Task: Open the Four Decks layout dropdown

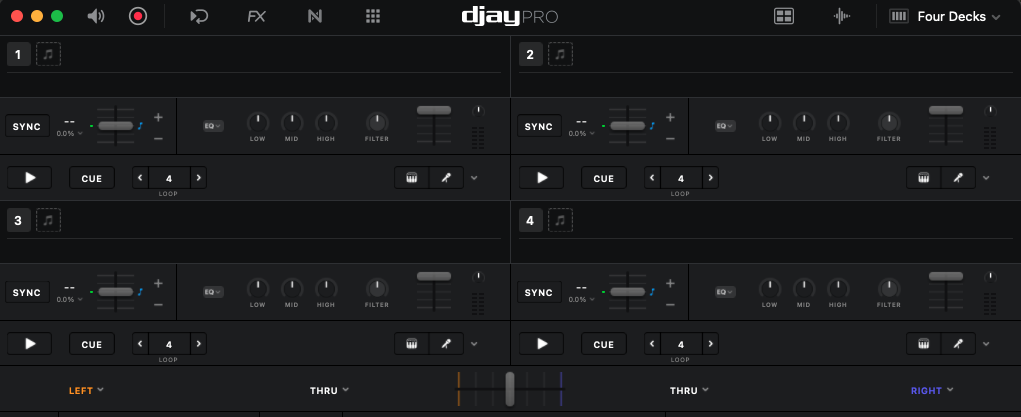Action: (x=957, y=16)
